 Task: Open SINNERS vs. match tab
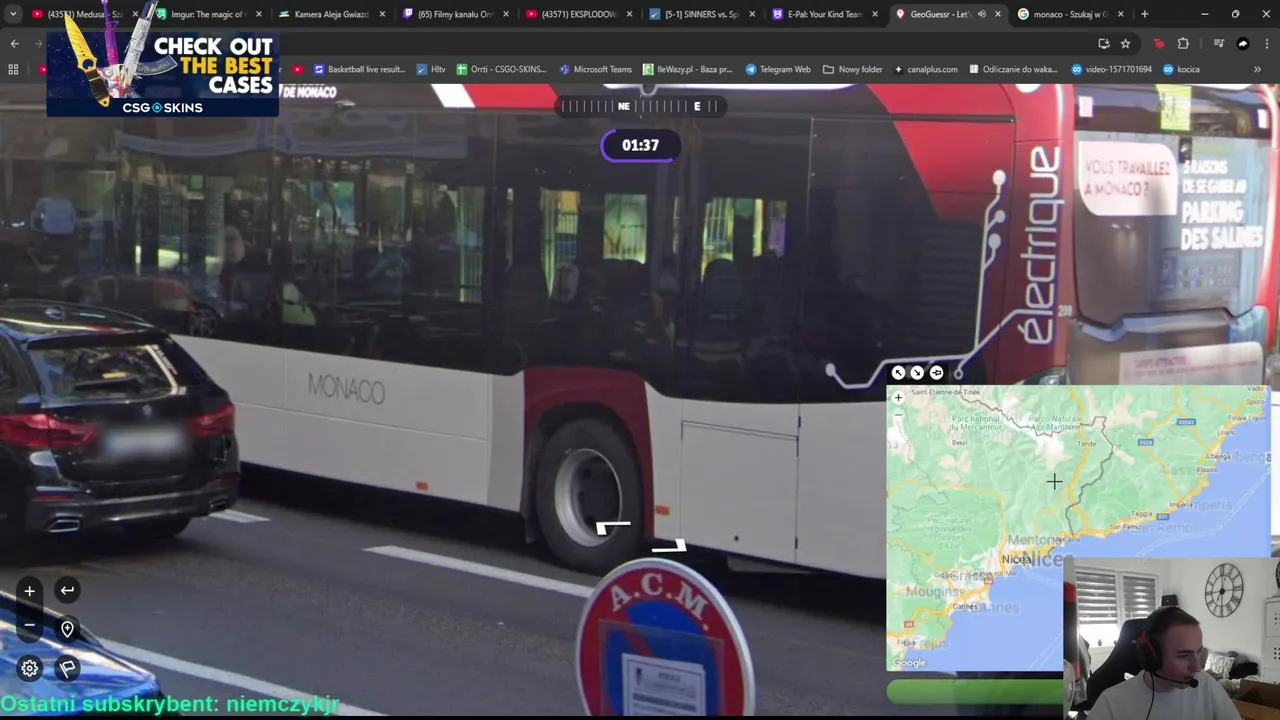pos(702,14)
